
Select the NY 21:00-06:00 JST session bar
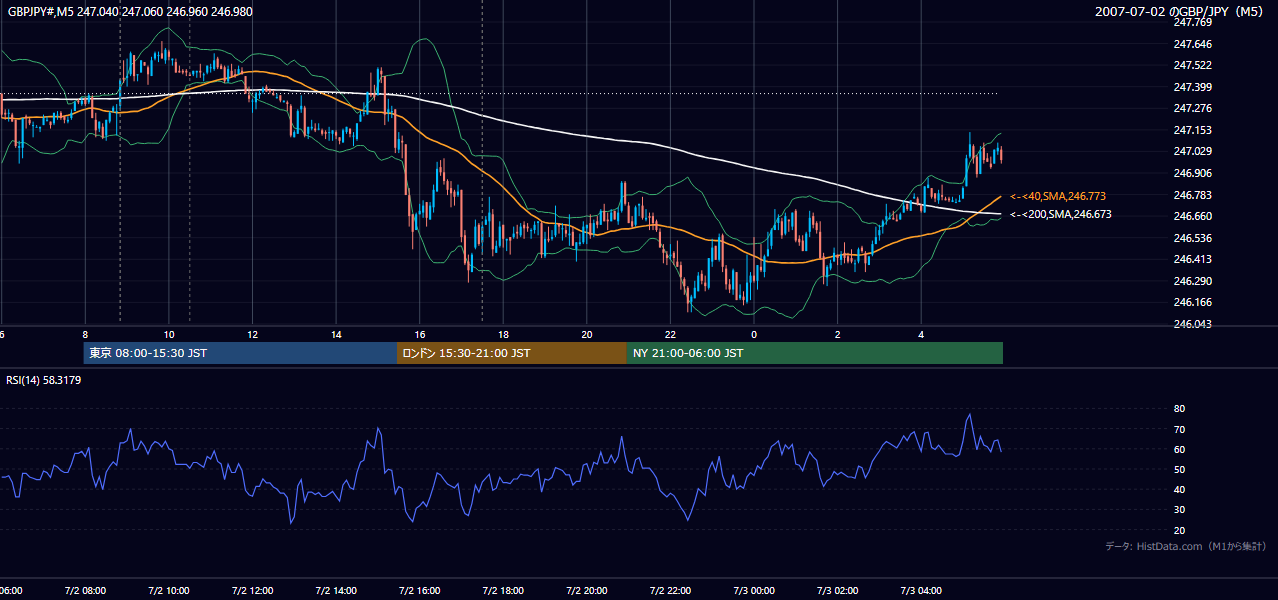pos(815,353)
